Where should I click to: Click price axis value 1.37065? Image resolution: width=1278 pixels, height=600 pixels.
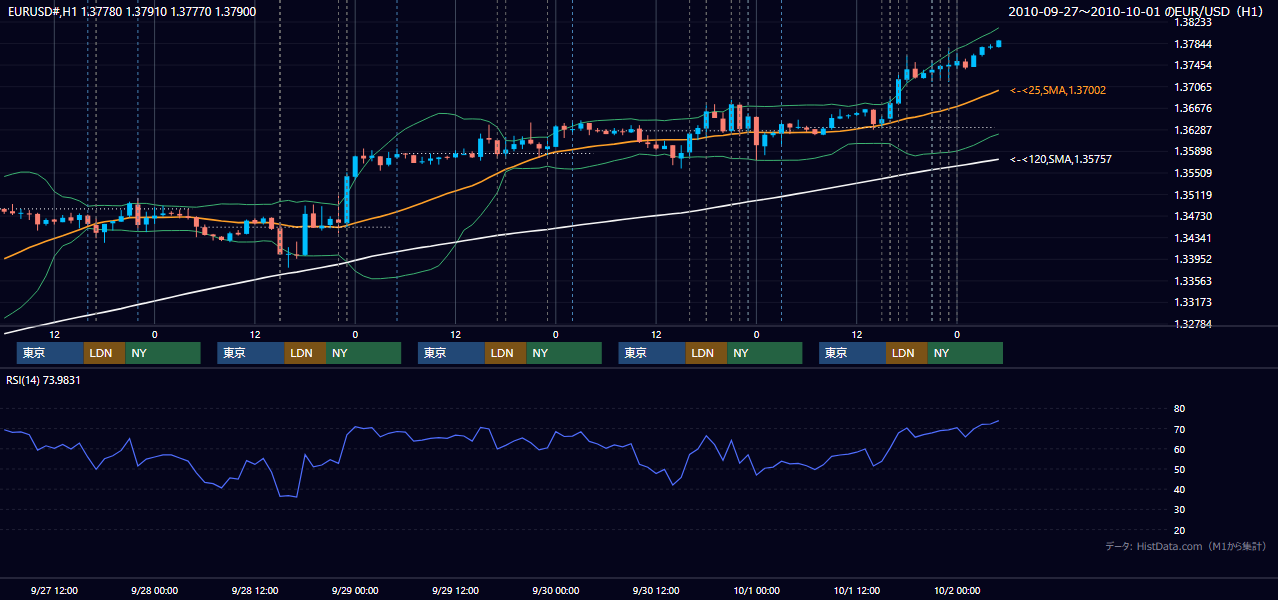pyautogui.click(x=1192, y=87)
